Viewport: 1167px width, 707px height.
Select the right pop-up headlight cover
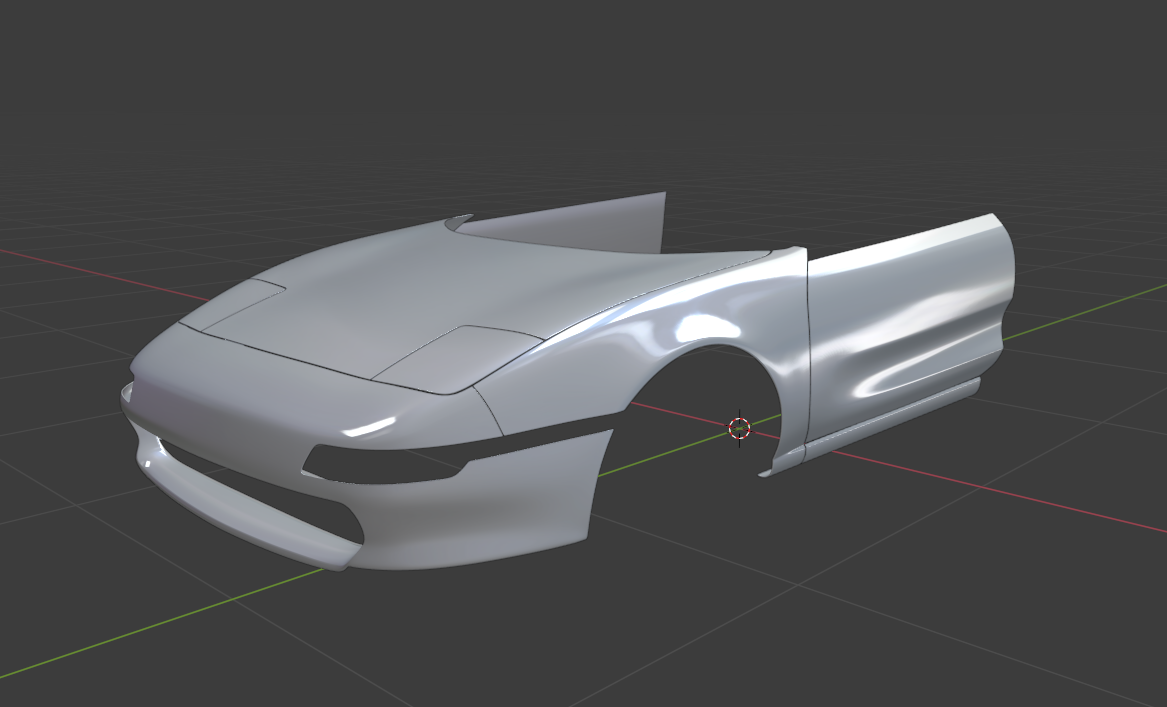tap(458, 359)
